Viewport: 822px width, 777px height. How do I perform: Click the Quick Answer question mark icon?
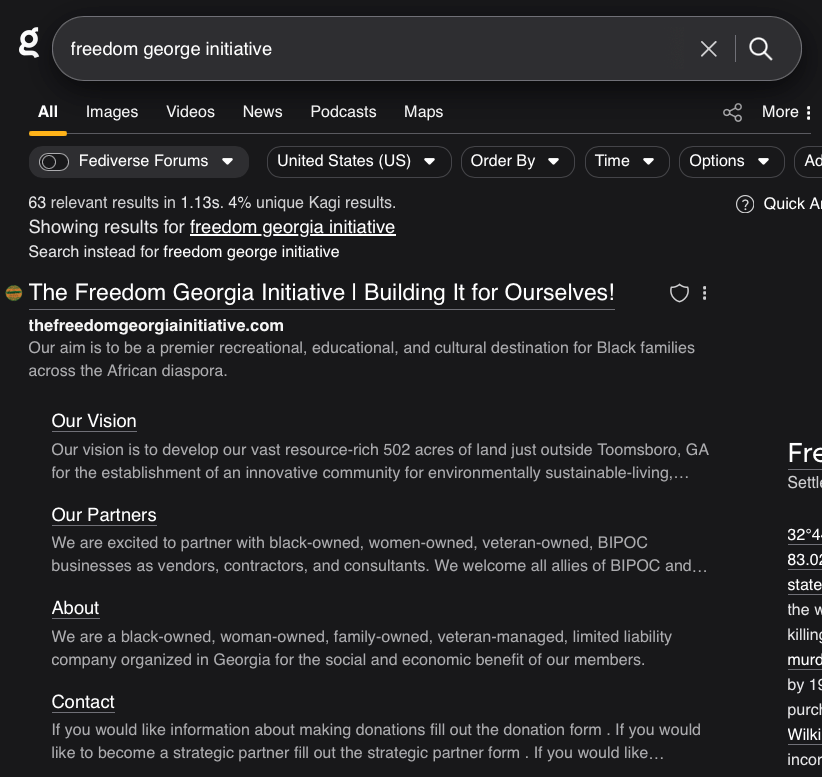745,204
